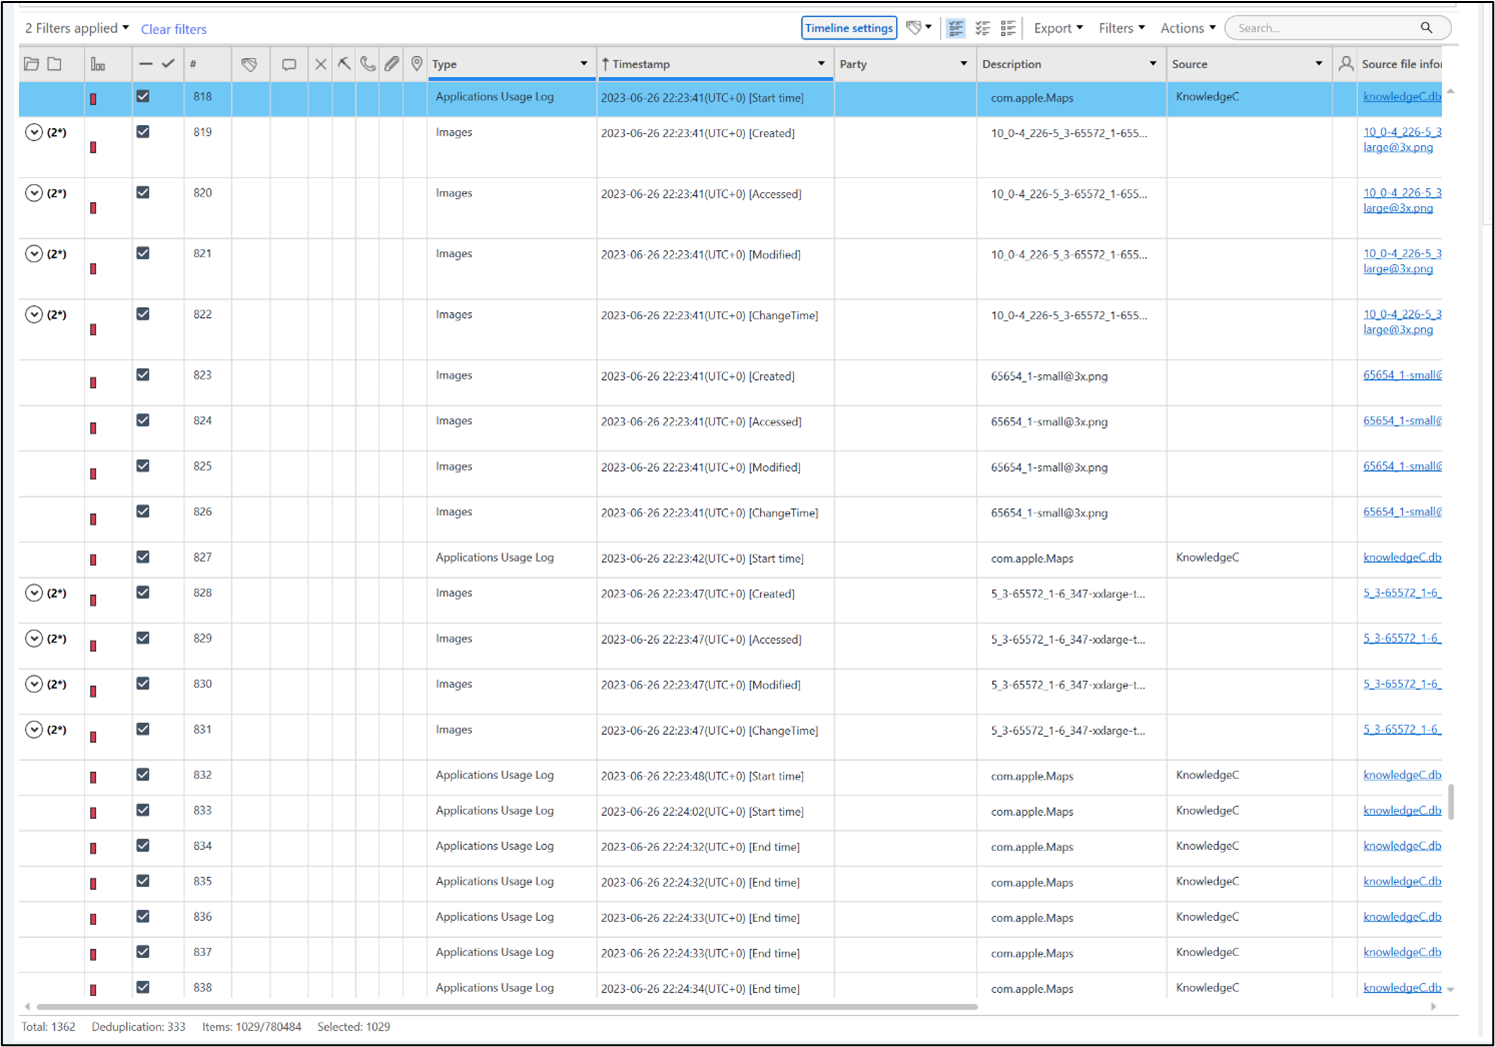Click the phone call column icon
This screenshot has height=1047, width=1495.
click(x=368, y=64)
